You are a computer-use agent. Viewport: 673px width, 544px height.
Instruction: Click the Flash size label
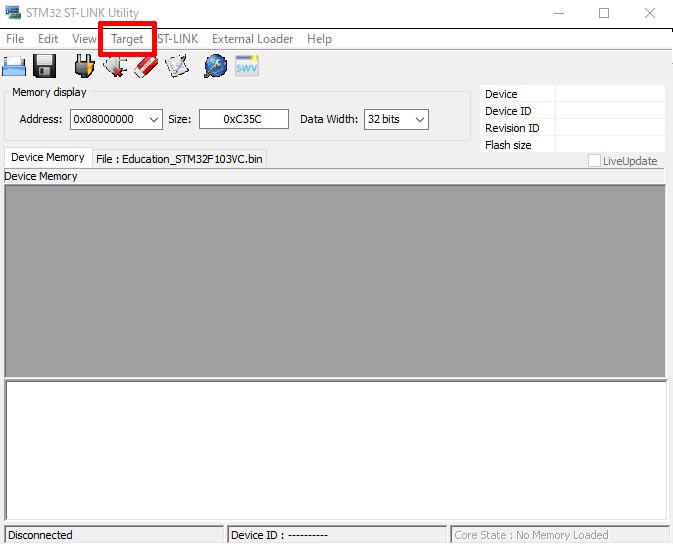click(508, 145)
